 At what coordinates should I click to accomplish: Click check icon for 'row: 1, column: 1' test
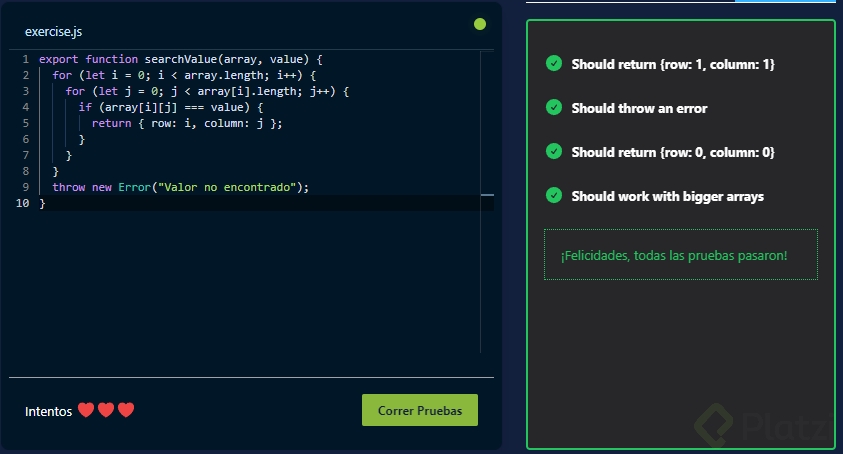[554, 63]
